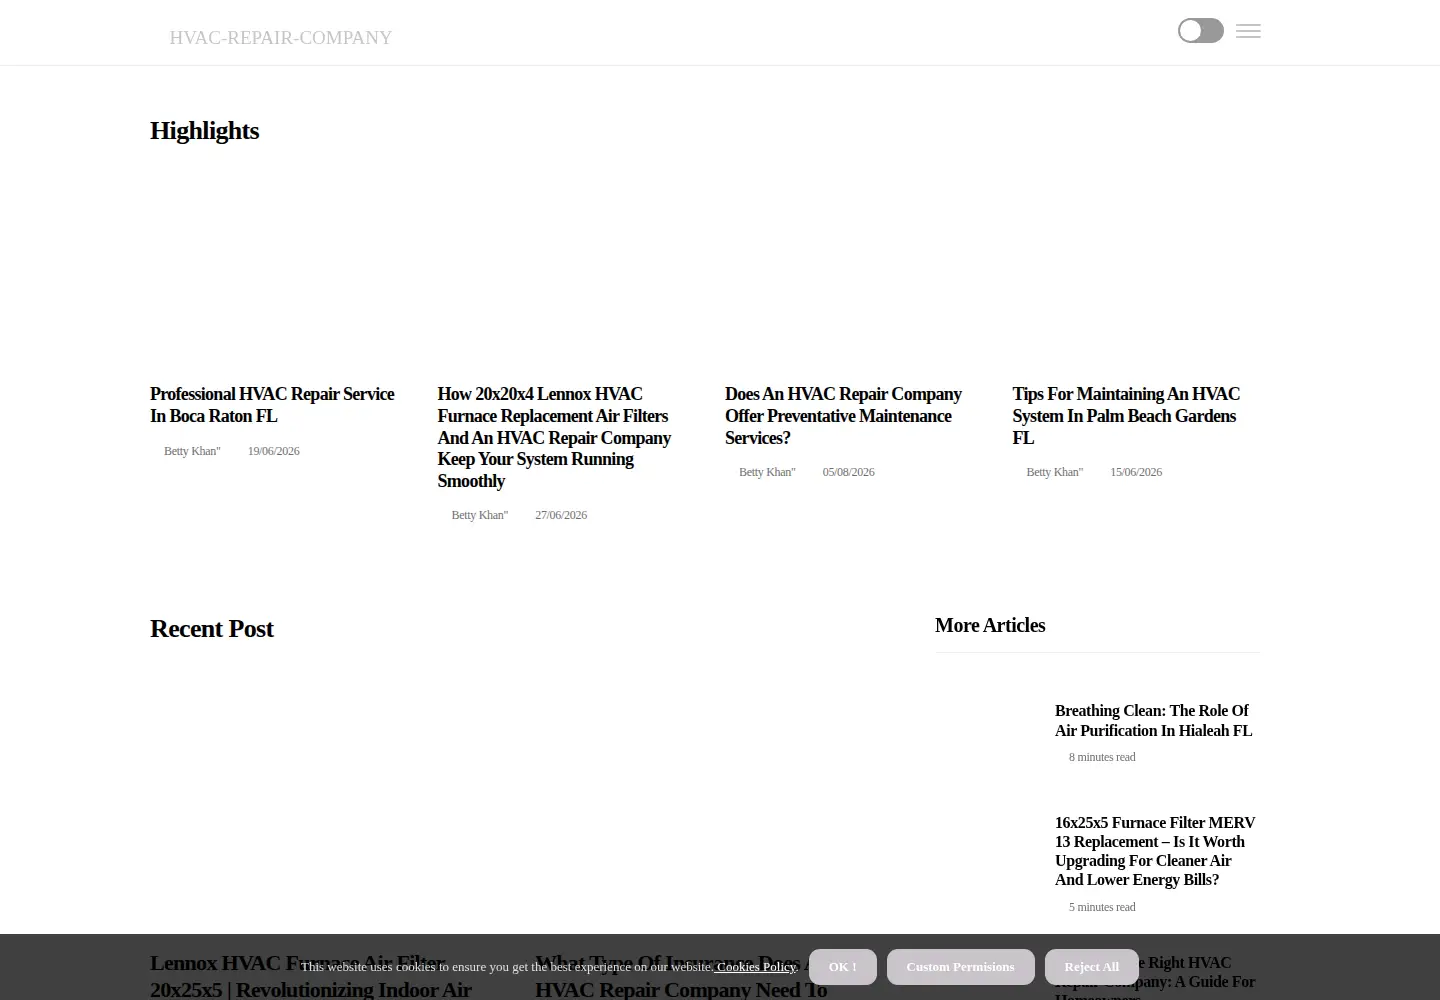Screen dimensions: 1440x1000
Task: Read 'Does An HVAC Repair Company Offer Preventative Maintenance'
Action: 843,416
